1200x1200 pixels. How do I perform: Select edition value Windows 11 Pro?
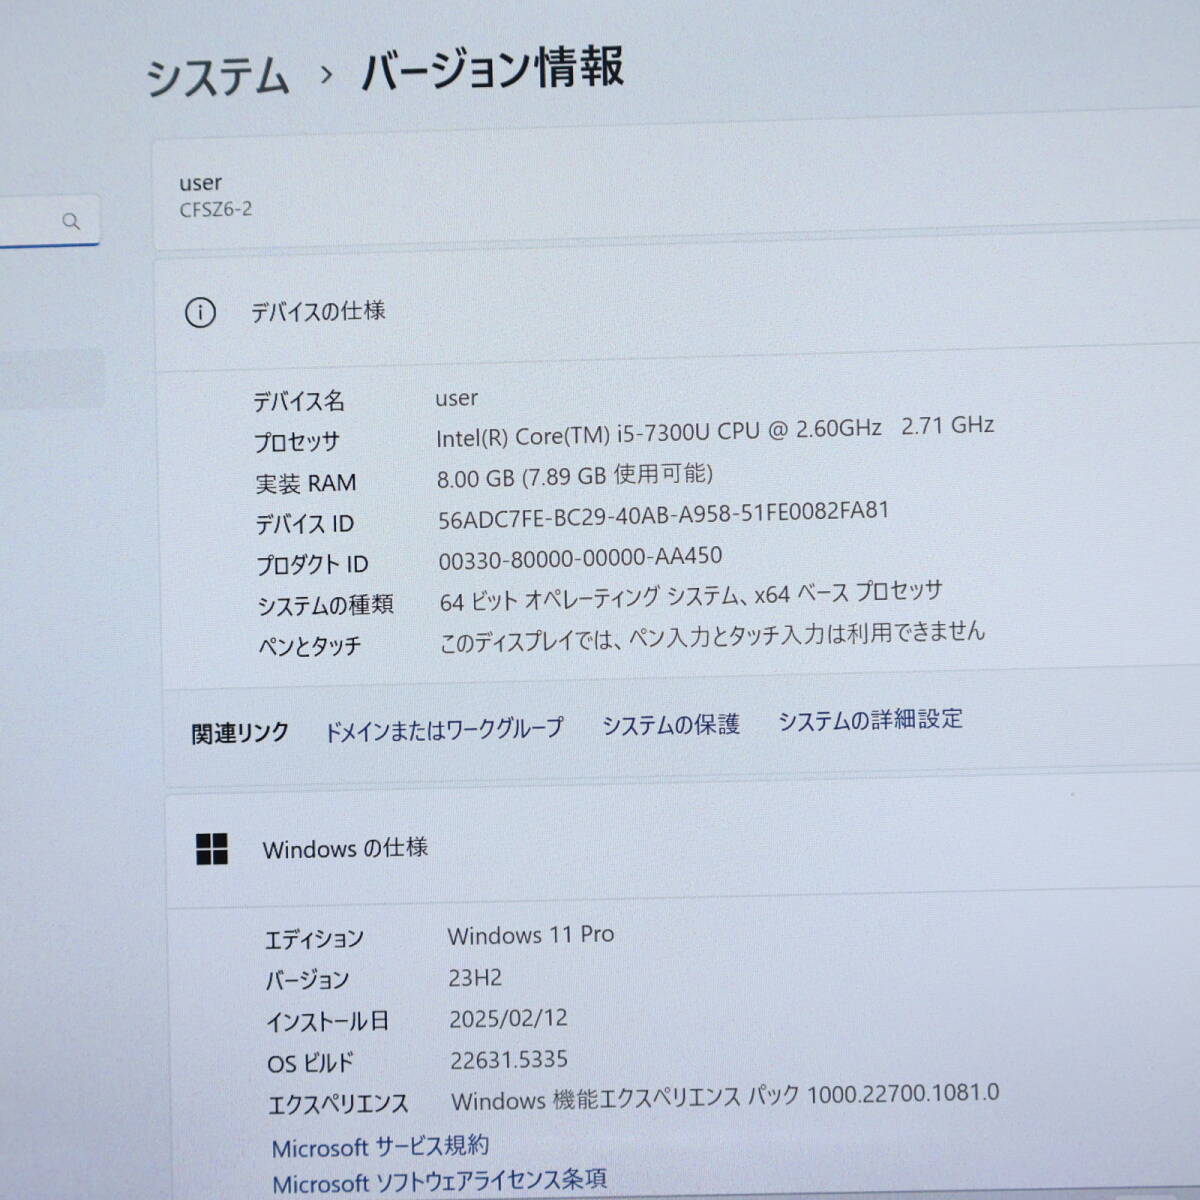(x=531, y=935)
